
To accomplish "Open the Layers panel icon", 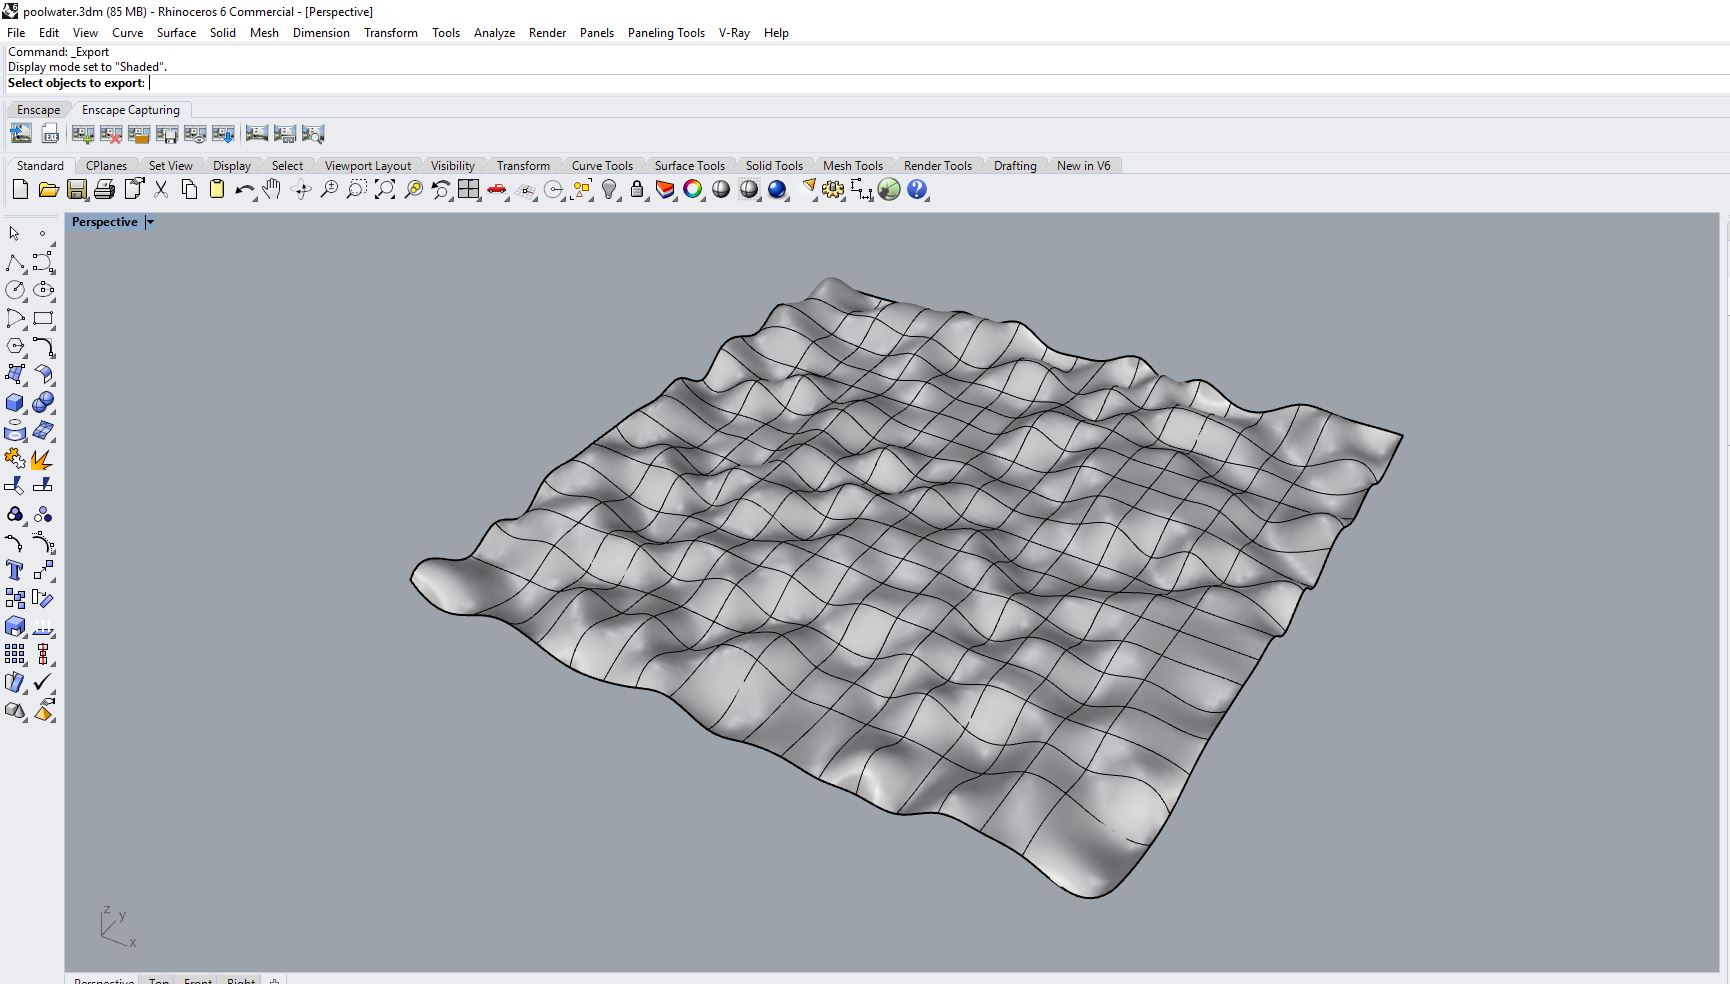I will tap(665, 189).
